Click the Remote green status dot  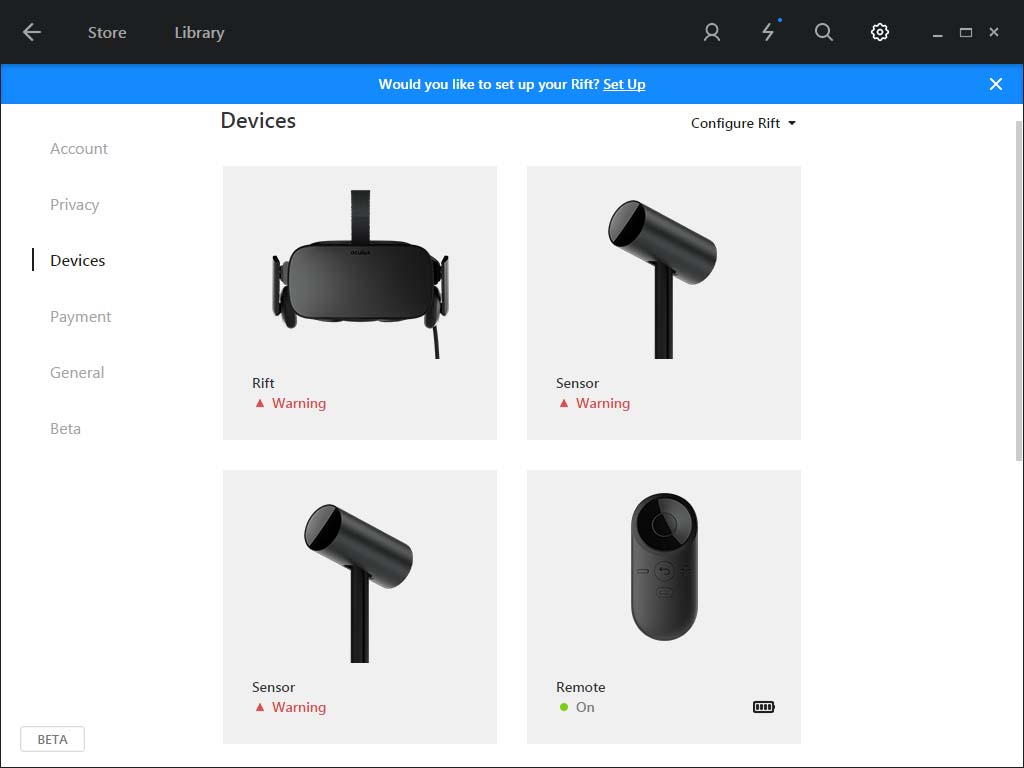pyautogui.click(x=564, y=707)
